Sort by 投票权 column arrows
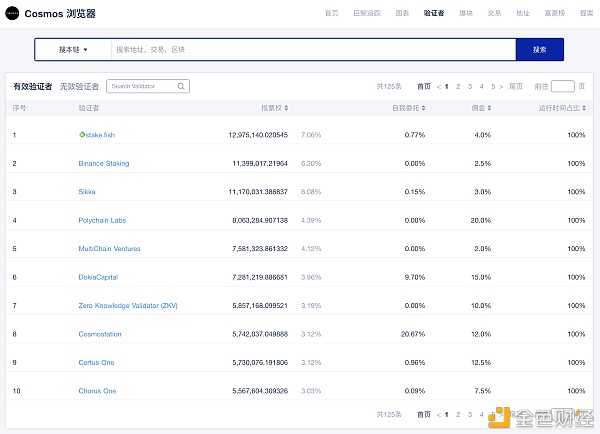 pyautogui.click(x=286, y=108)
